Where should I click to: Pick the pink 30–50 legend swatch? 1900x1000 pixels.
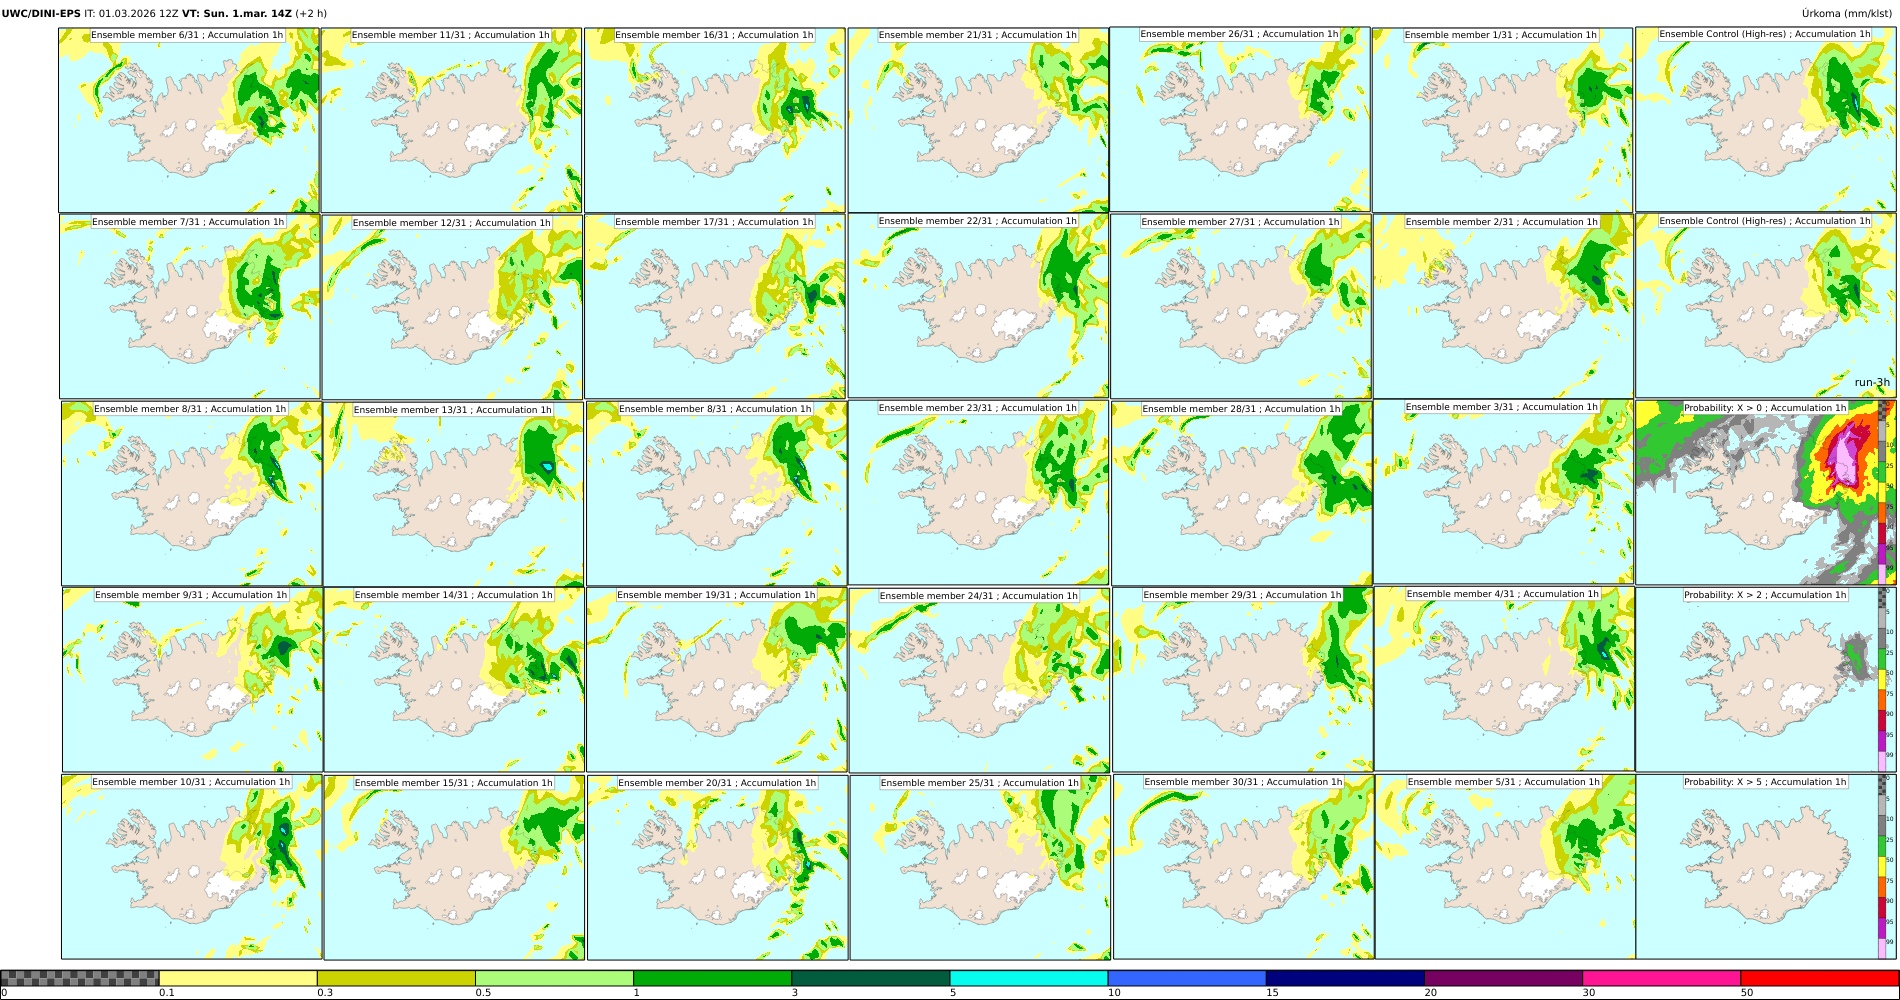tap(1661, 978)
